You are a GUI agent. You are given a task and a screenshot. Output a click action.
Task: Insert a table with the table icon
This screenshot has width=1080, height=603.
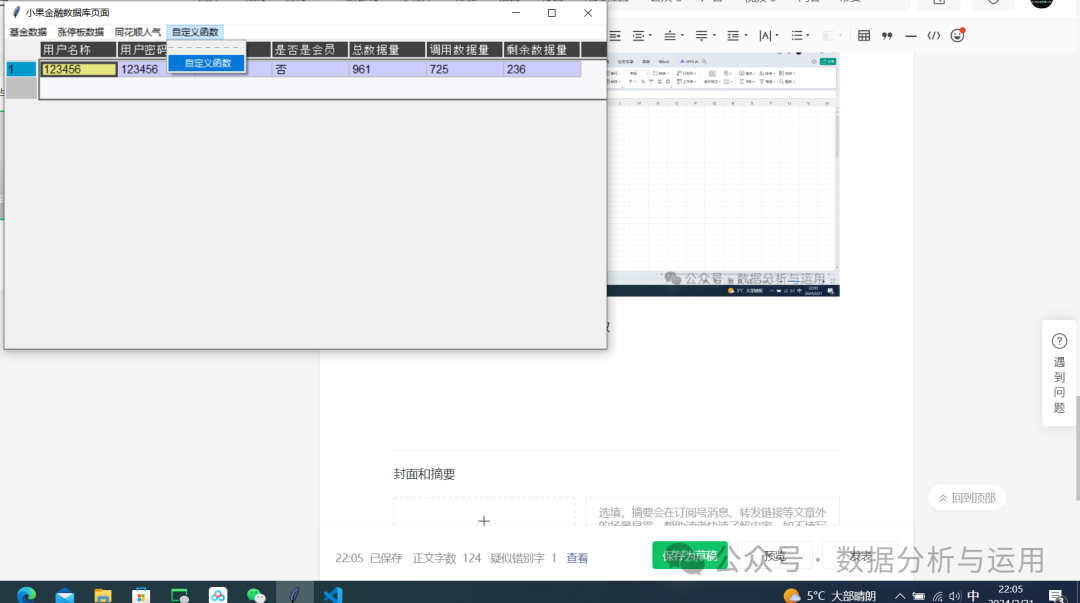(864, 36)
